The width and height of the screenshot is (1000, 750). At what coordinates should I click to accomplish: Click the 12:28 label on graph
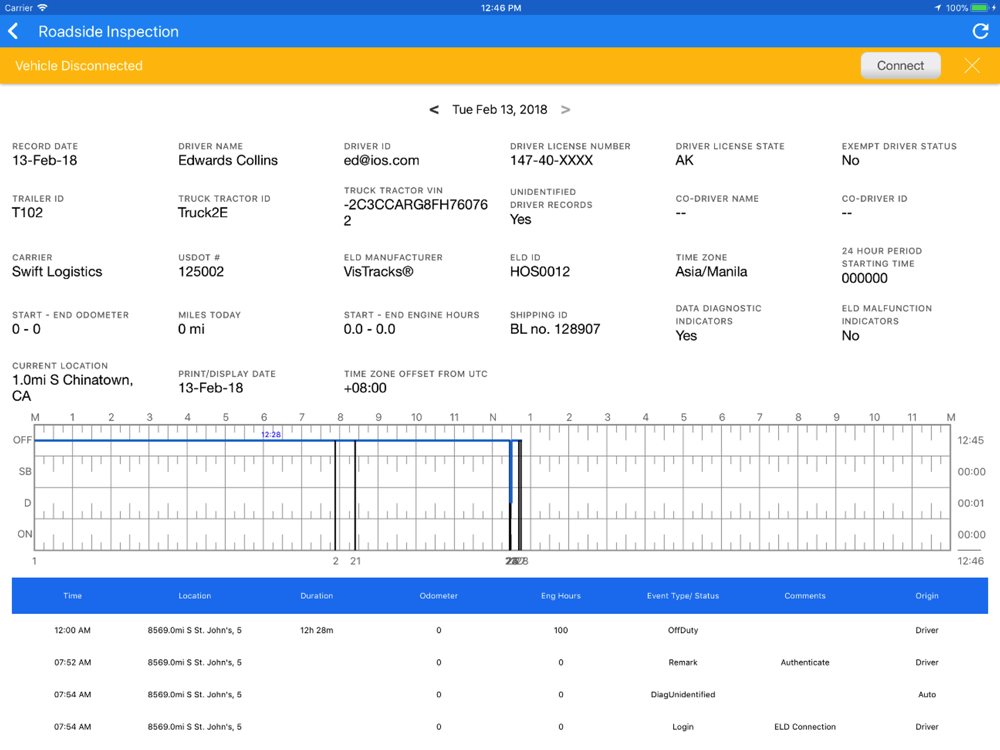click(x=271, y=434)
